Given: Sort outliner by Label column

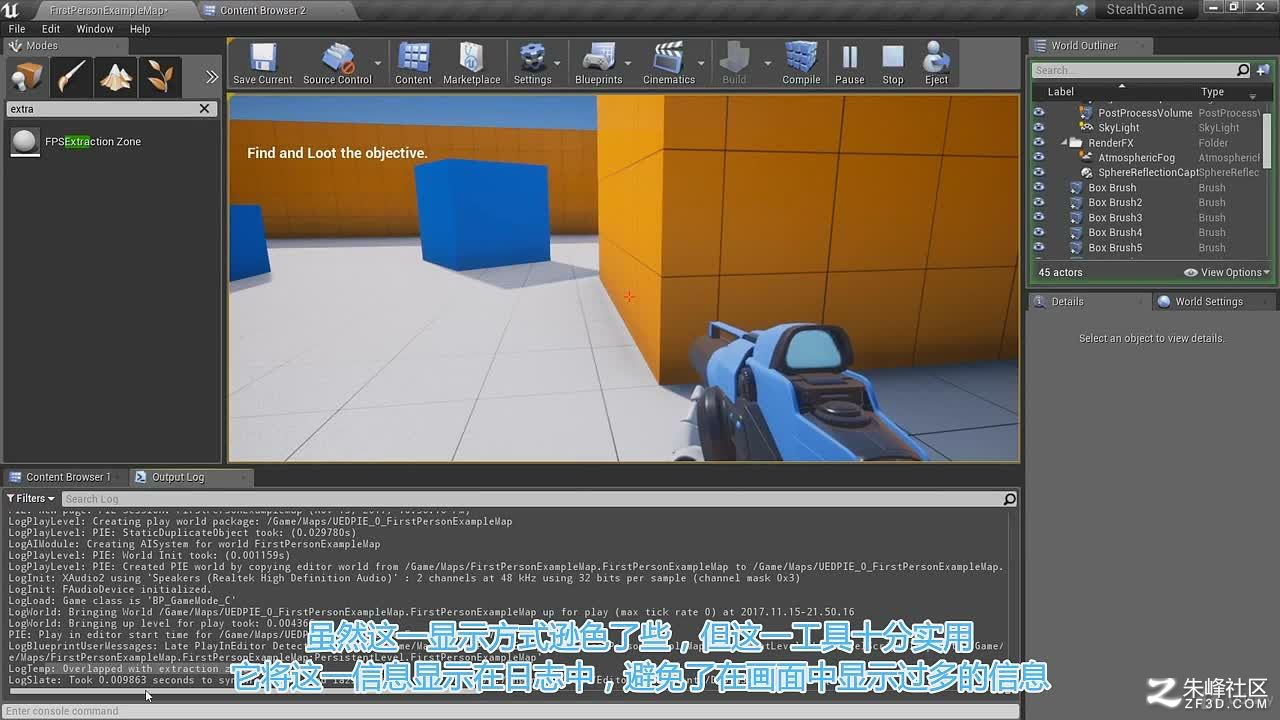Looking at the screenshot, I should [1060, 91].
